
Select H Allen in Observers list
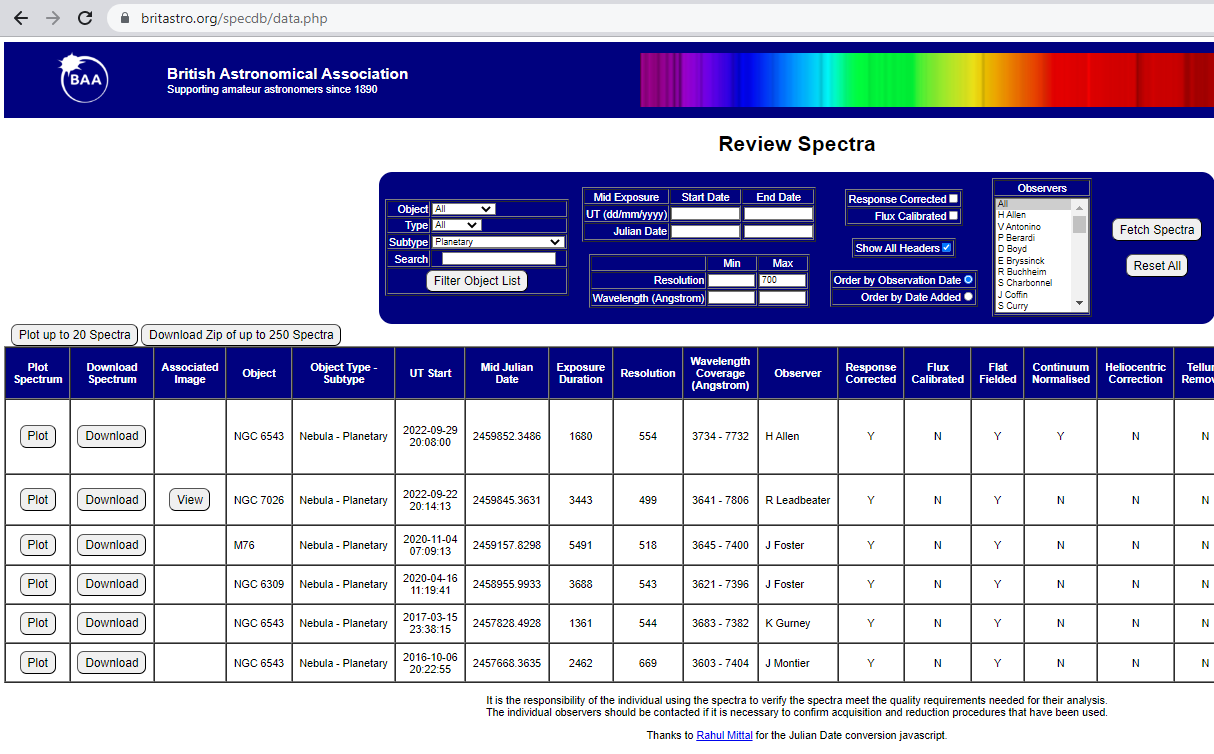(x=1012, y=215)
